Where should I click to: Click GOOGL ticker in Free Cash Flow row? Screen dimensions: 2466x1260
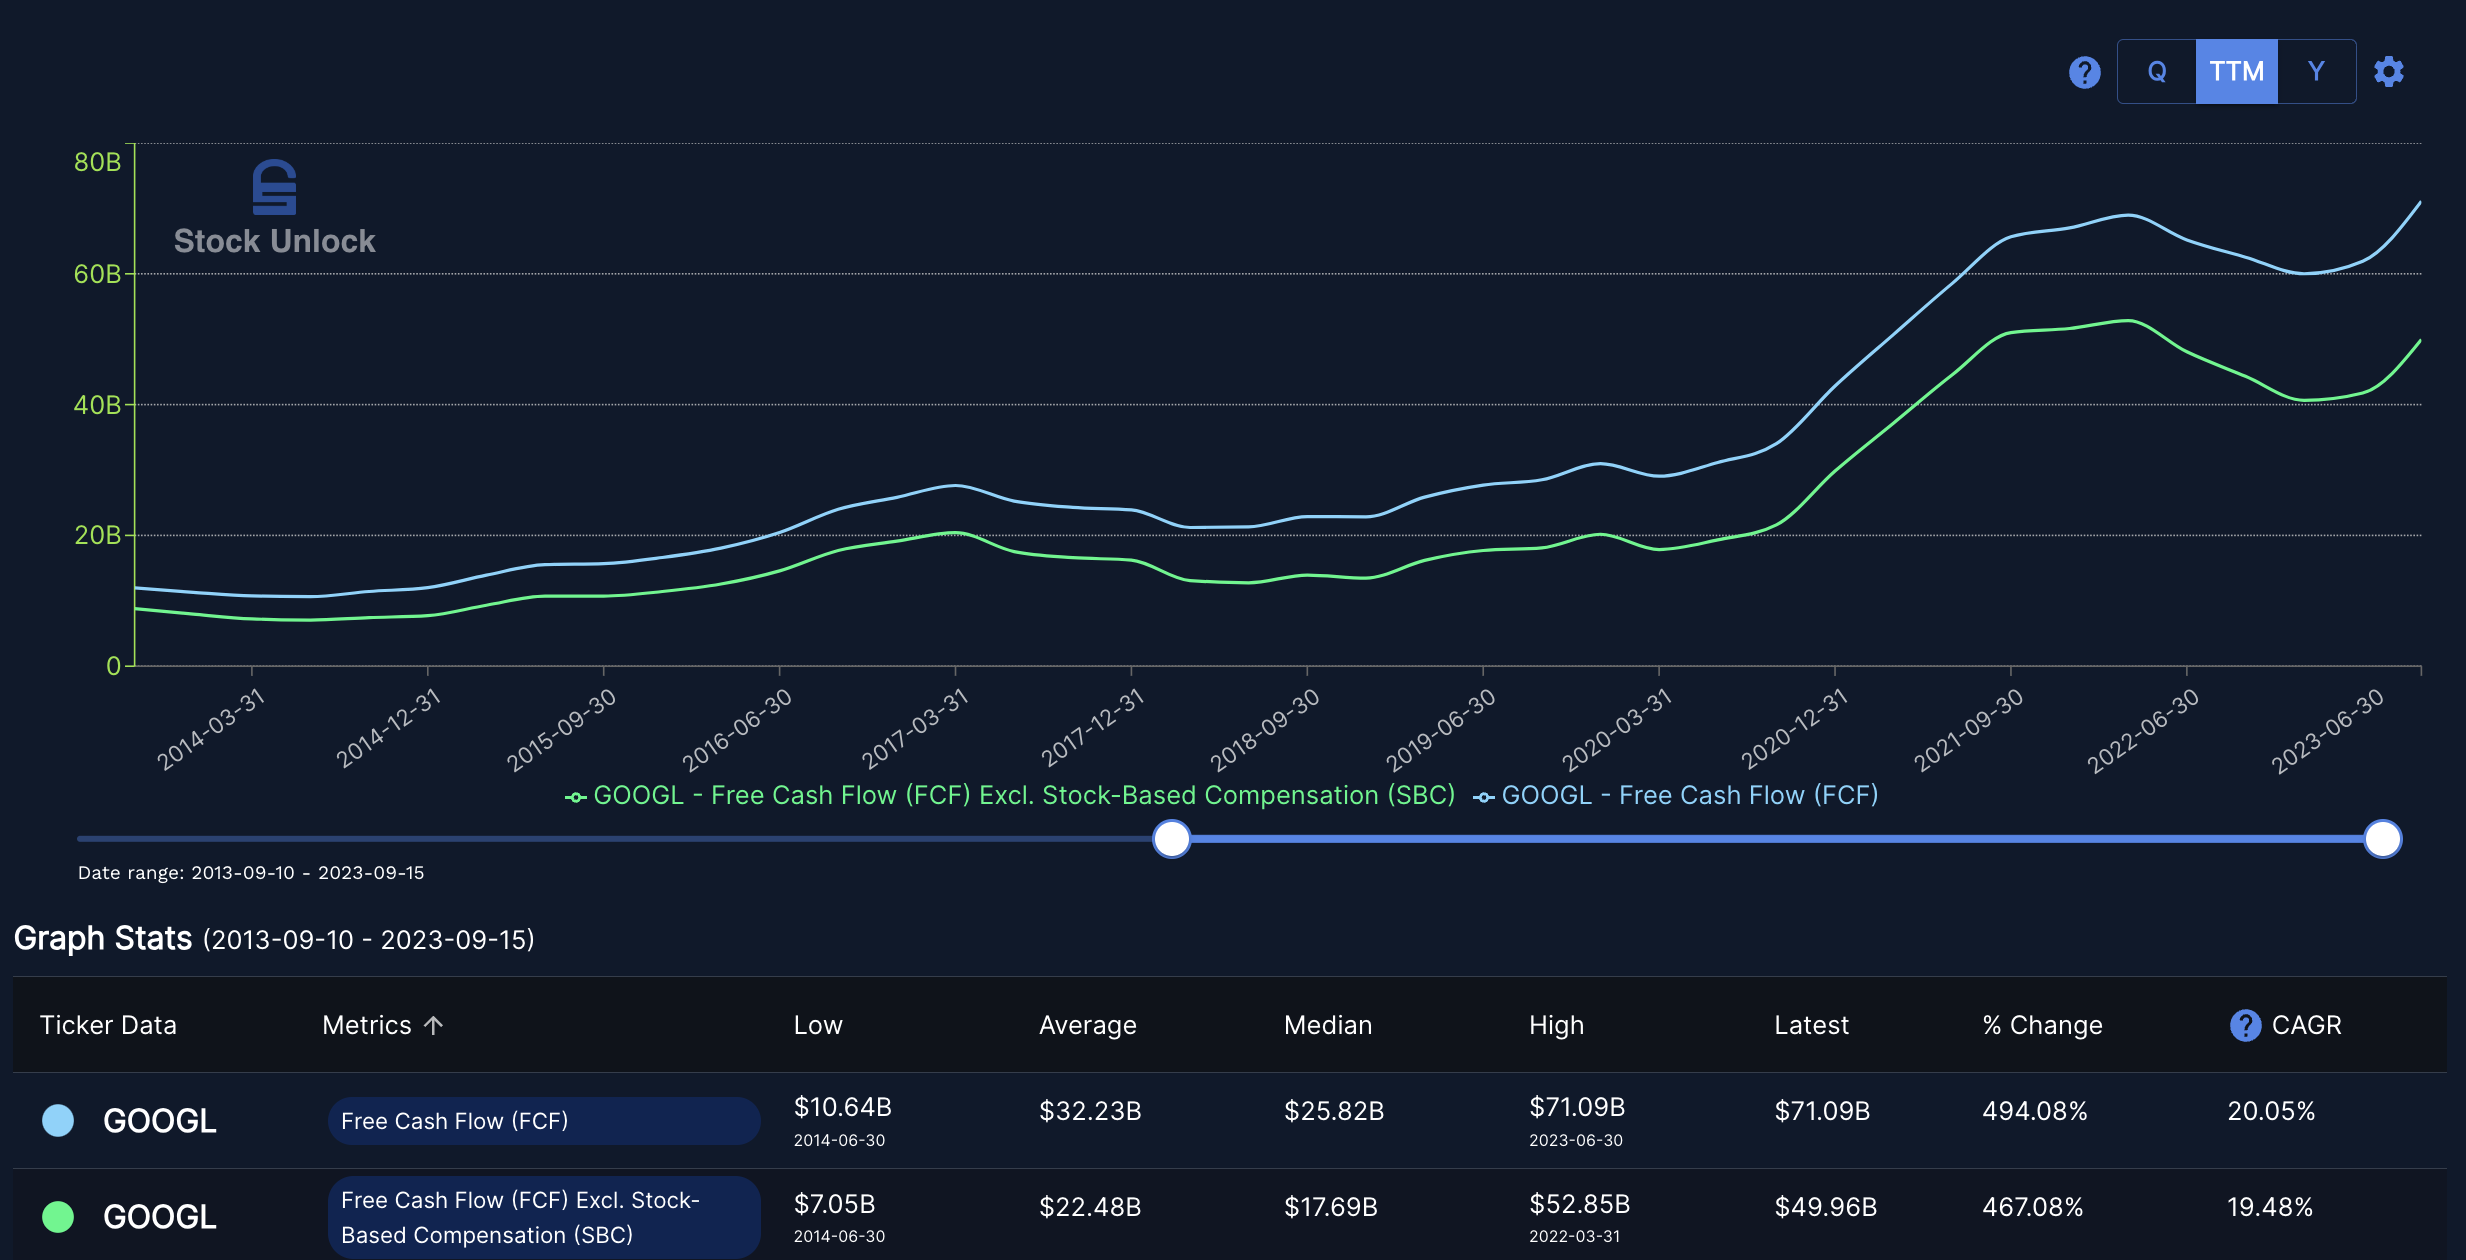(160, 1121)
